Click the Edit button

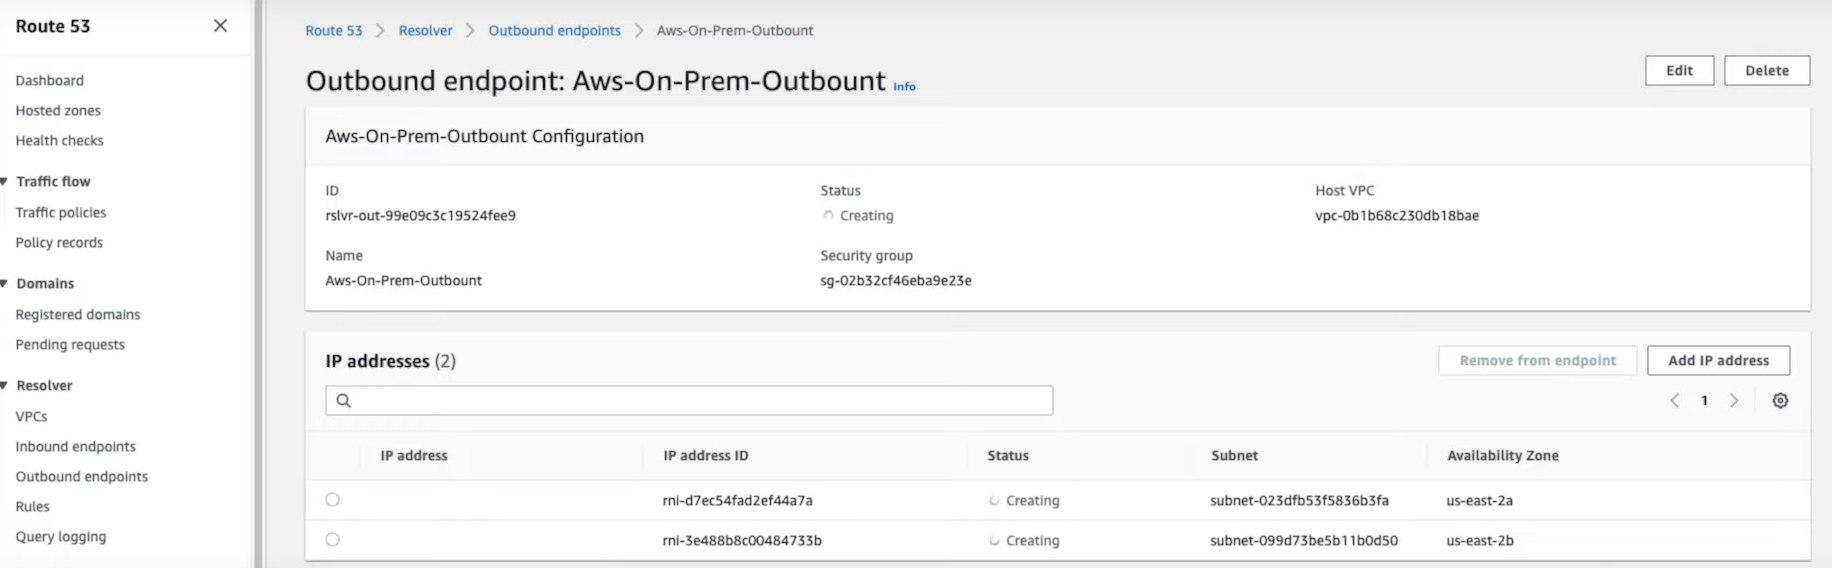pyautogui.click(x=1680, y=71)
